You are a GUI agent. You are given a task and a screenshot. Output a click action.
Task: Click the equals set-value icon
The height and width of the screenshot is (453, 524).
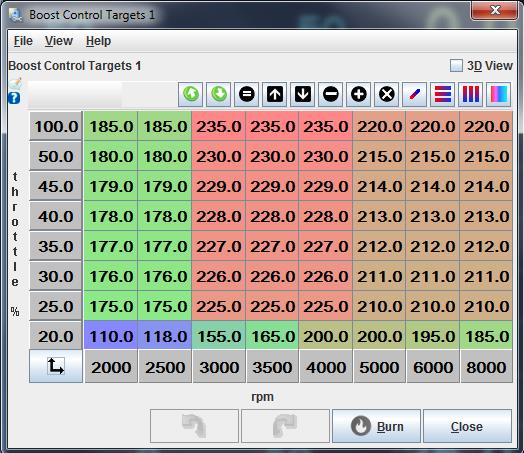(247, 95)
